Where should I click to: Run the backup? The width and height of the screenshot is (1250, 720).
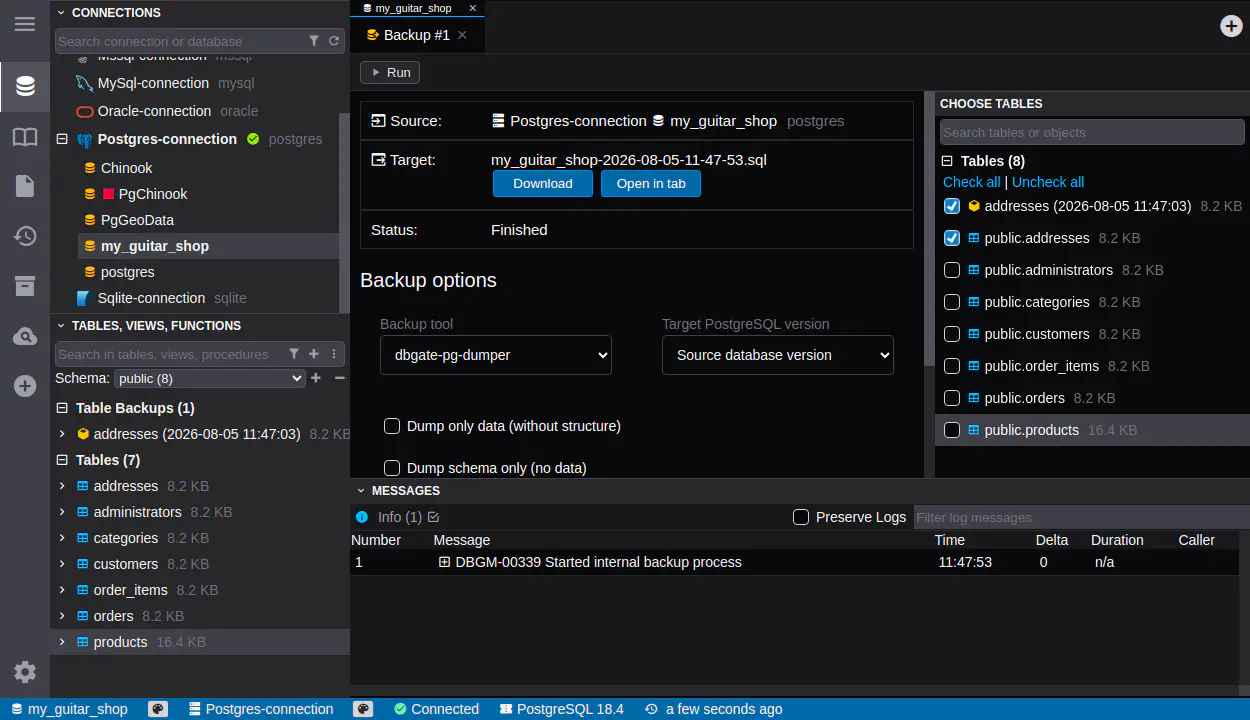coord(390,72)
